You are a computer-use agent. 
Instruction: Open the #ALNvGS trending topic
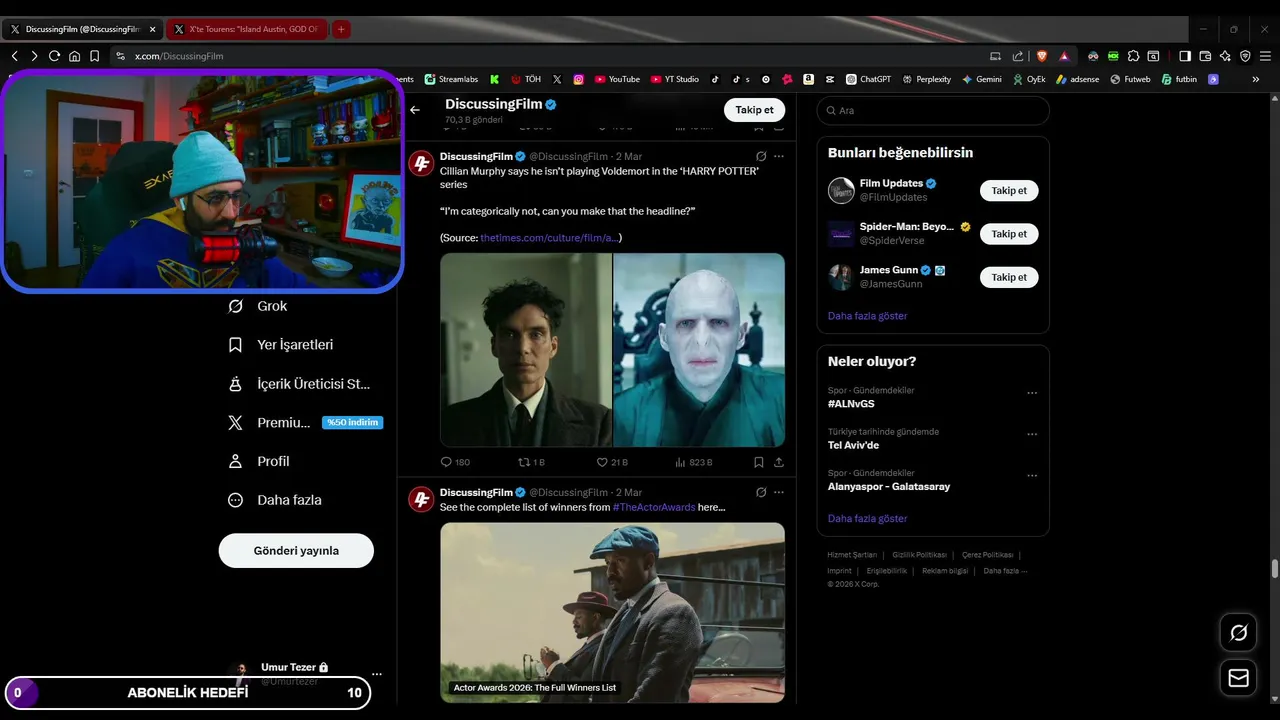tap(851, 404)
